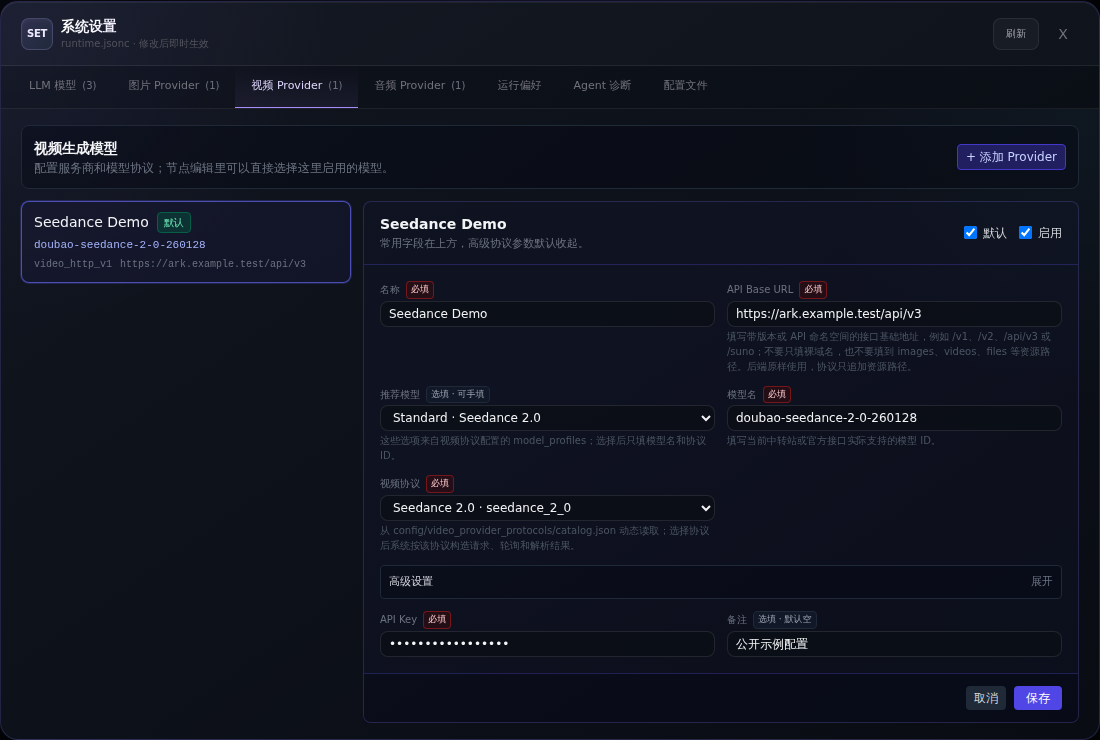Image resolution: width=1100 pixels, height=740 pixels.
Task: Click the video_http_v1 text in provider card
Action: click(x=73, y=264)
